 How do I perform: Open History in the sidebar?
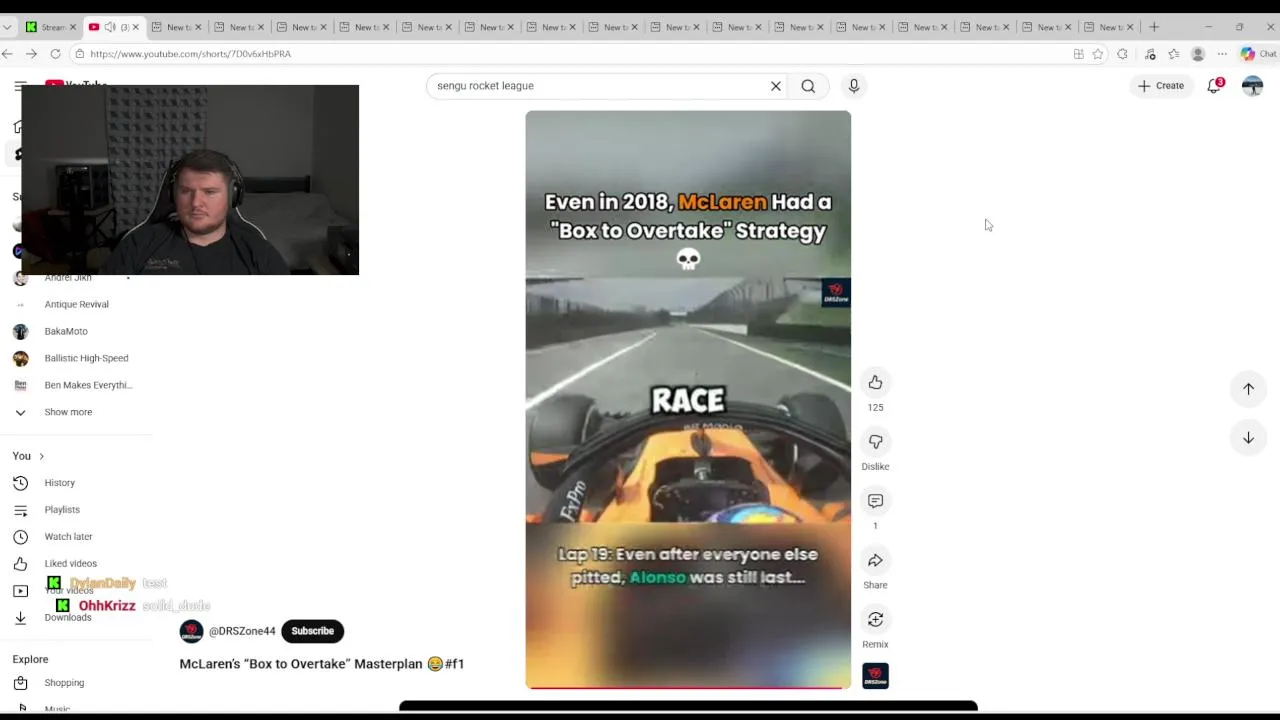tap(59, 483)
